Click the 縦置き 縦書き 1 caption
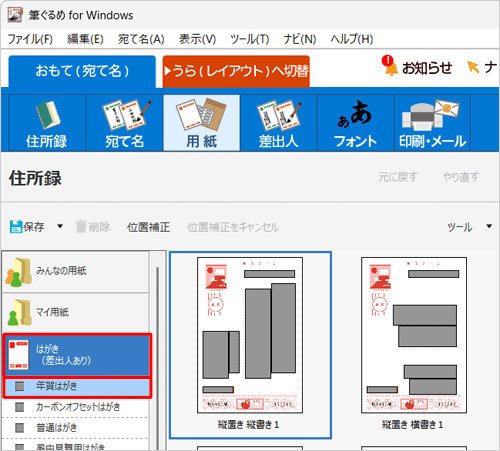This screenshot has width=500, height=451. [248, 425]
